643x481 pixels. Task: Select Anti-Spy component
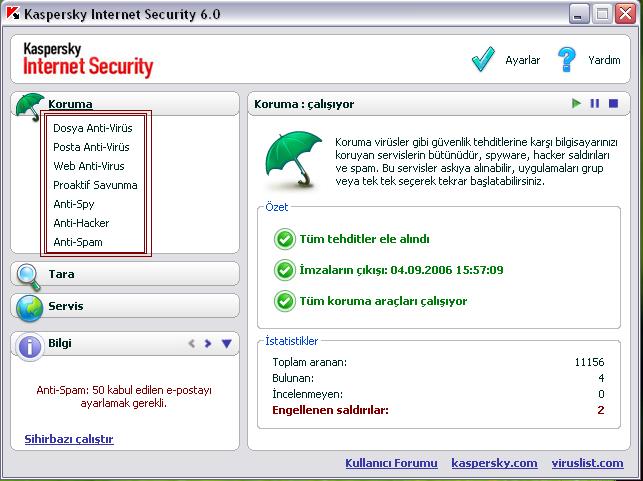[x=74, y=204]
